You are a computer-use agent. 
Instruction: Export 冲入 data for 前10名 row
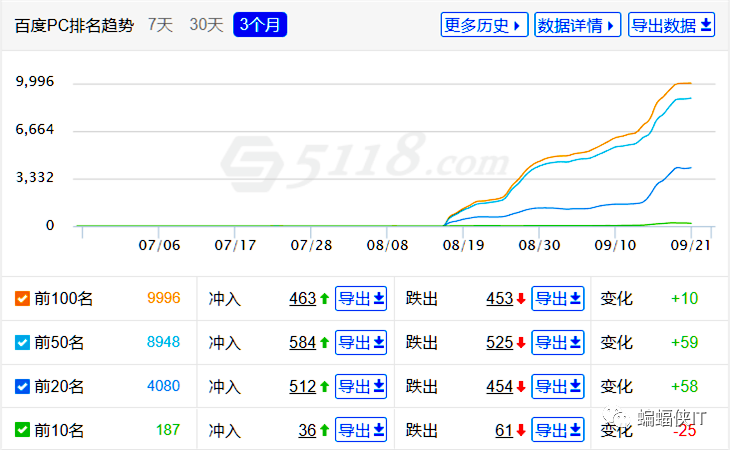click(361, 430)
